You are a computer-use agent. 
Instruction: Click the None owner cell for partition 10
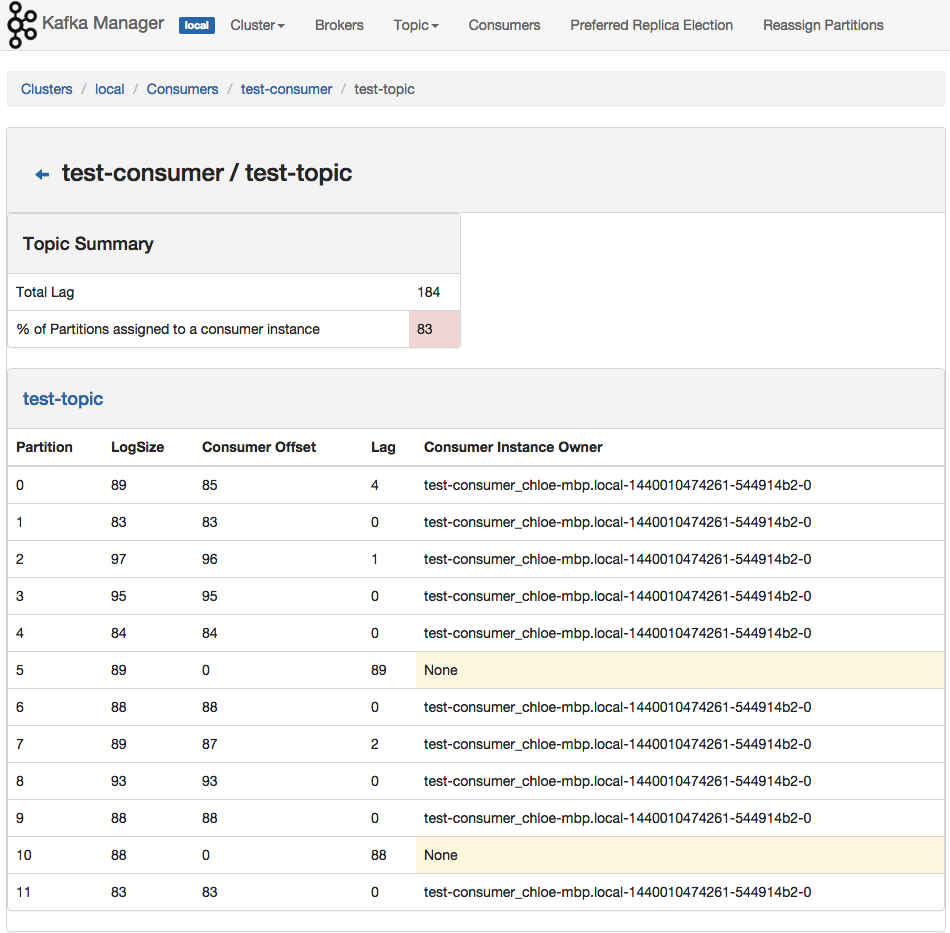679,855
